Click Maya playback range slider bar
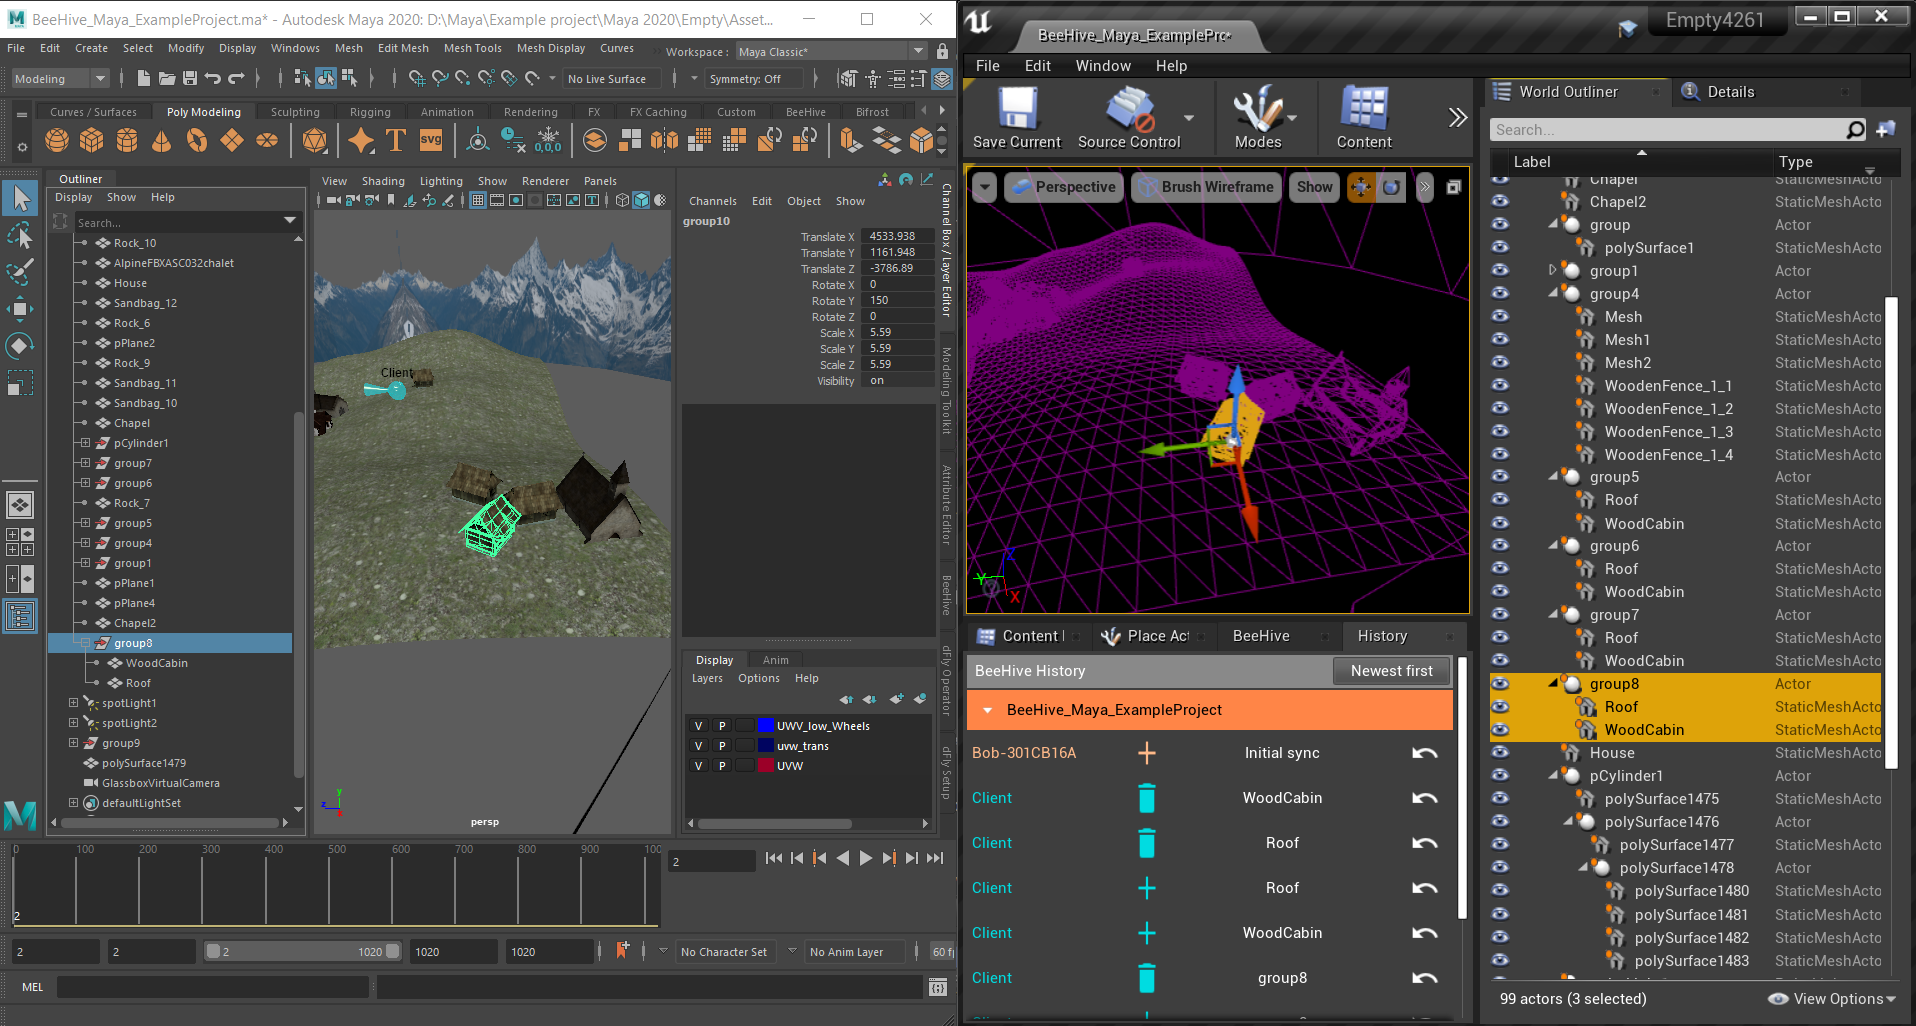This screenshot has height=1026, width=1916. coord(303,952)
